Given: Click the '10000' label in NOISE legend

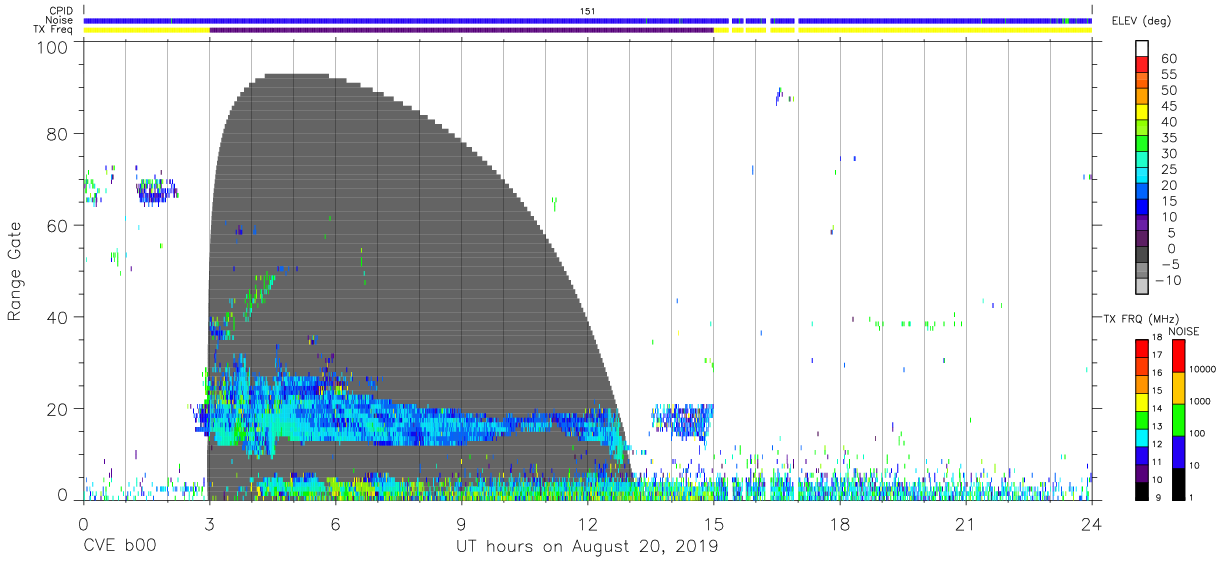Looking at the screenshot, I should [x=1202, y=369].
